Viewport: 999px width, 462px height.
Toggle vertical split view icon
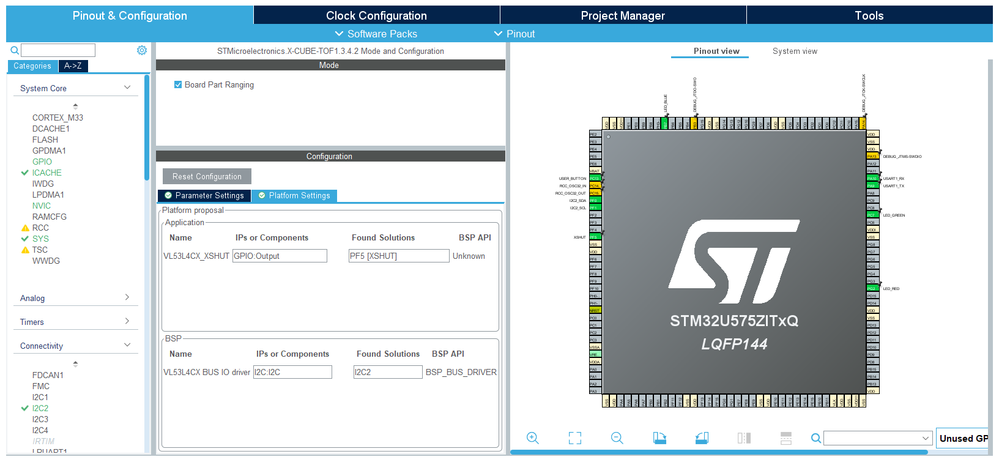744,438
